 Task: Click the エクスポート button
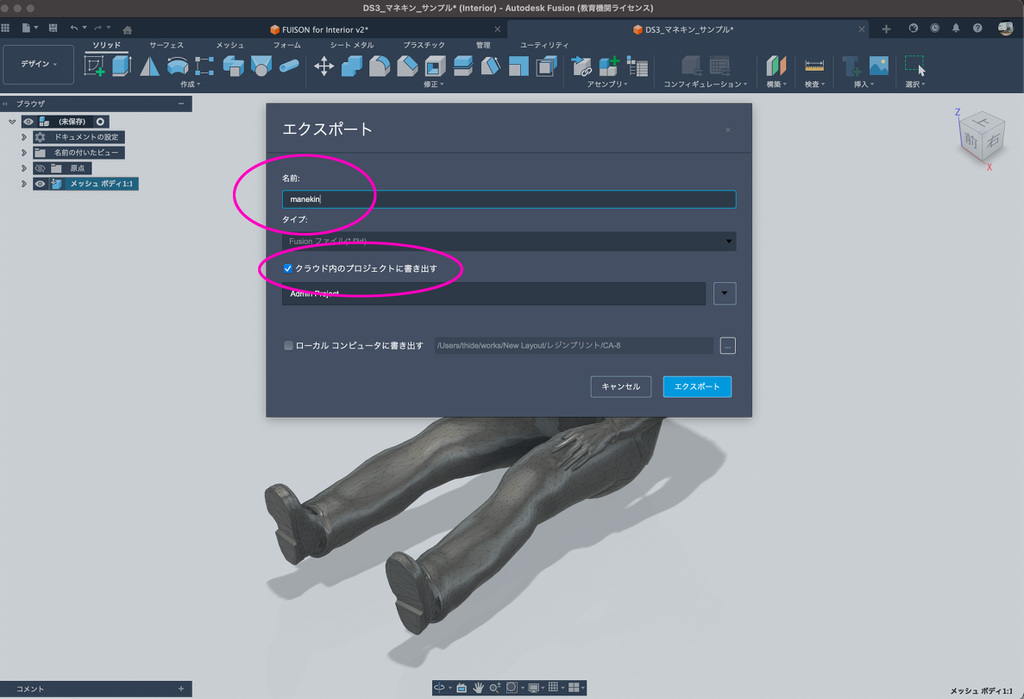[x=697, y=386]
